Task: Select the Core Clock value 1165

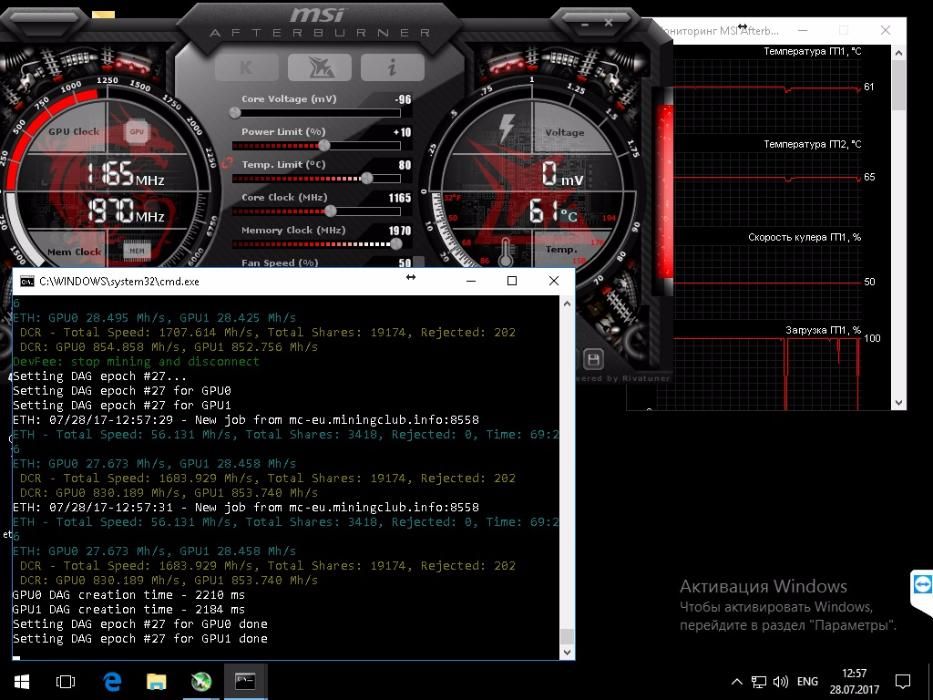Action: 400,198
